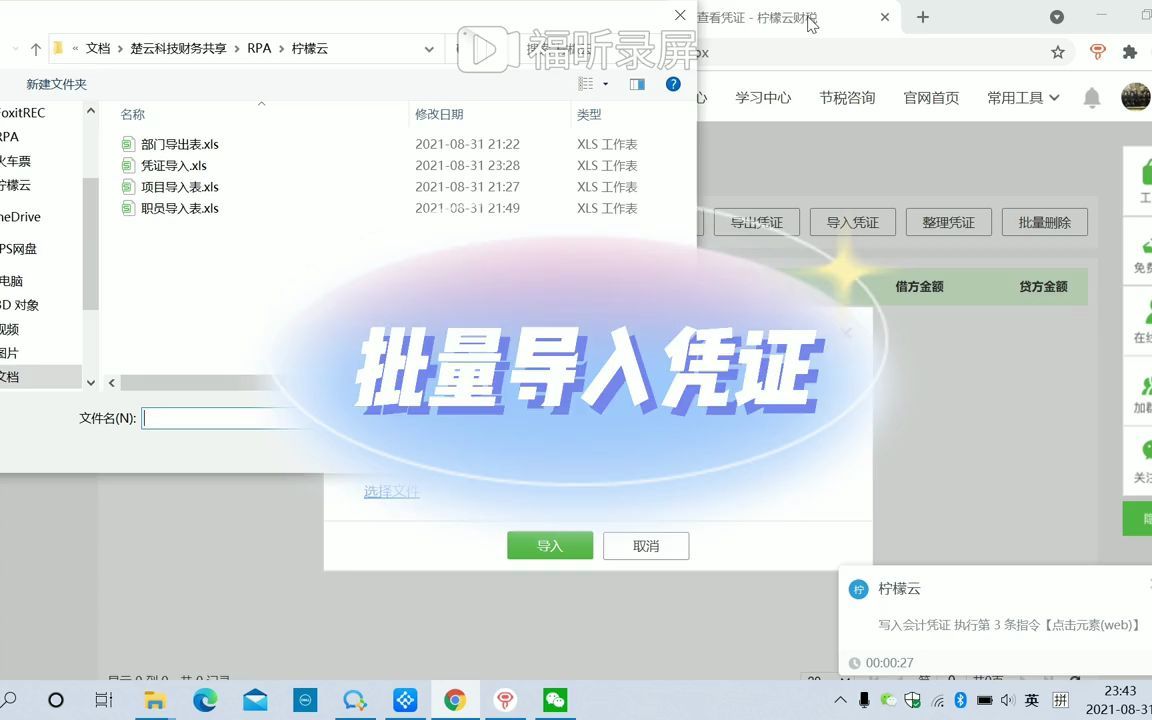
Task: Click the 批量删除 batch delete button
Action: [1043, 222]
